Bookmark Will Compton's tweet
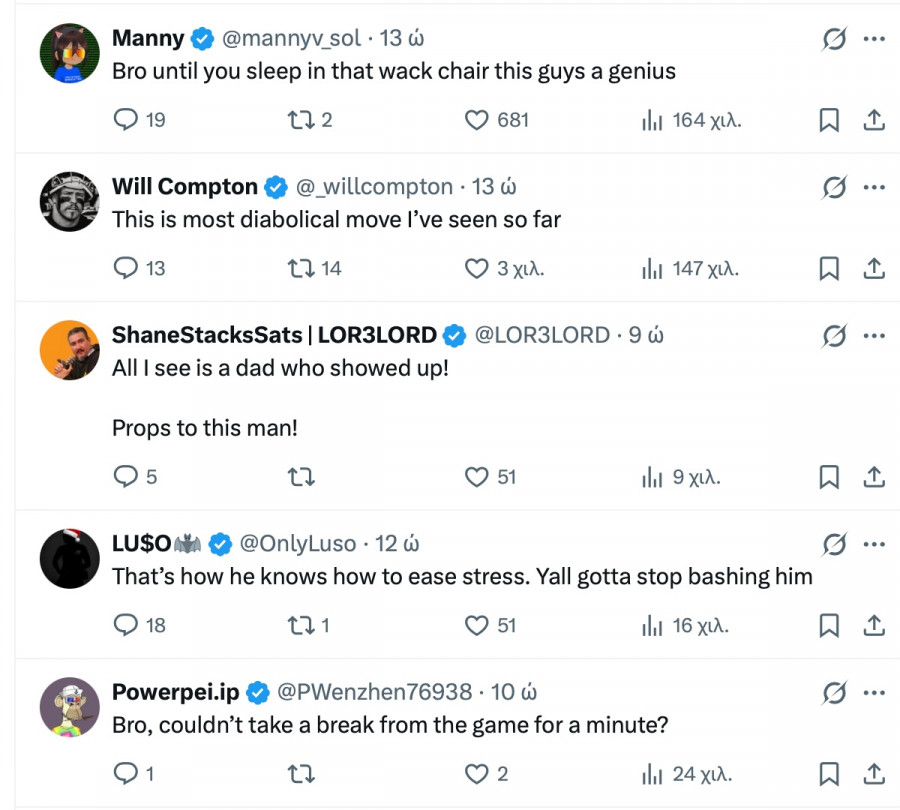 [829, 268]
